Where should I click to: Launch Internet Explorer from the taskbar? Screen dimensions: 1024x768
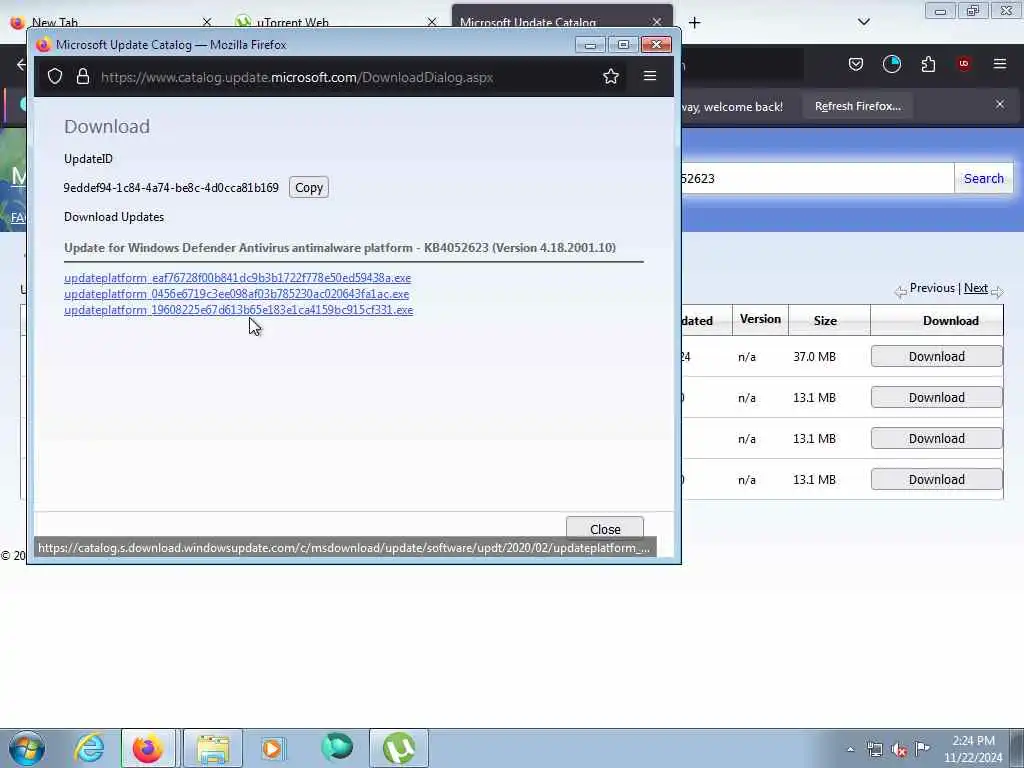click(x=89, y=748)
